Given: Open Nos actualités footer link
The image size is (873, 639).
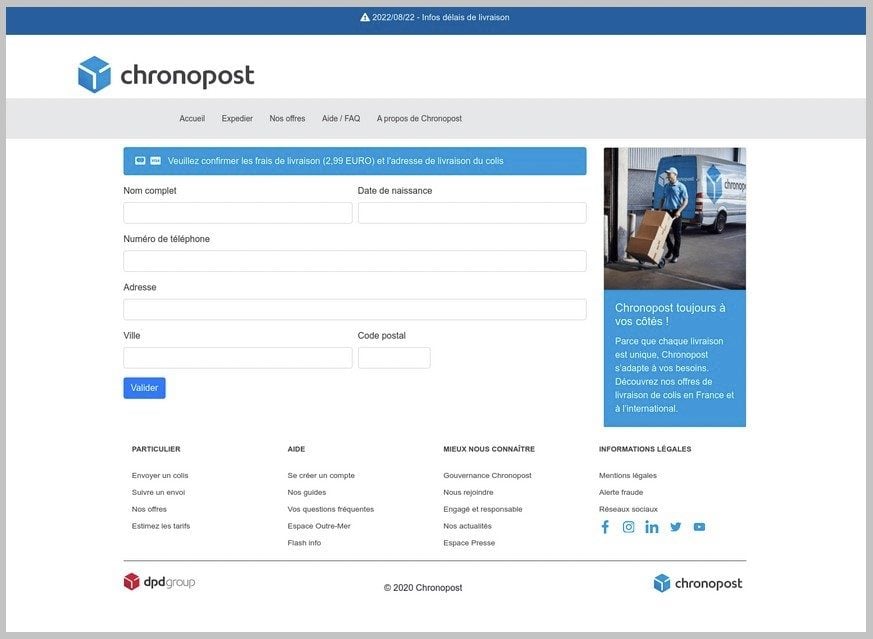Looking at the screenshot, I should point(468,525).
